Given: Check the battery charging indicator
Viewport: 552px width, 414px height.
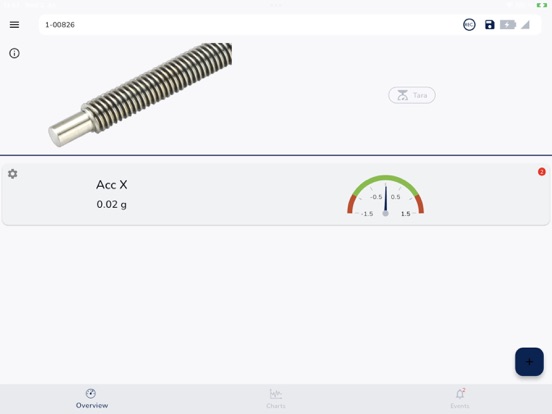Looking at the screenshot, I should pyautogui.click(x=508, y=25).
